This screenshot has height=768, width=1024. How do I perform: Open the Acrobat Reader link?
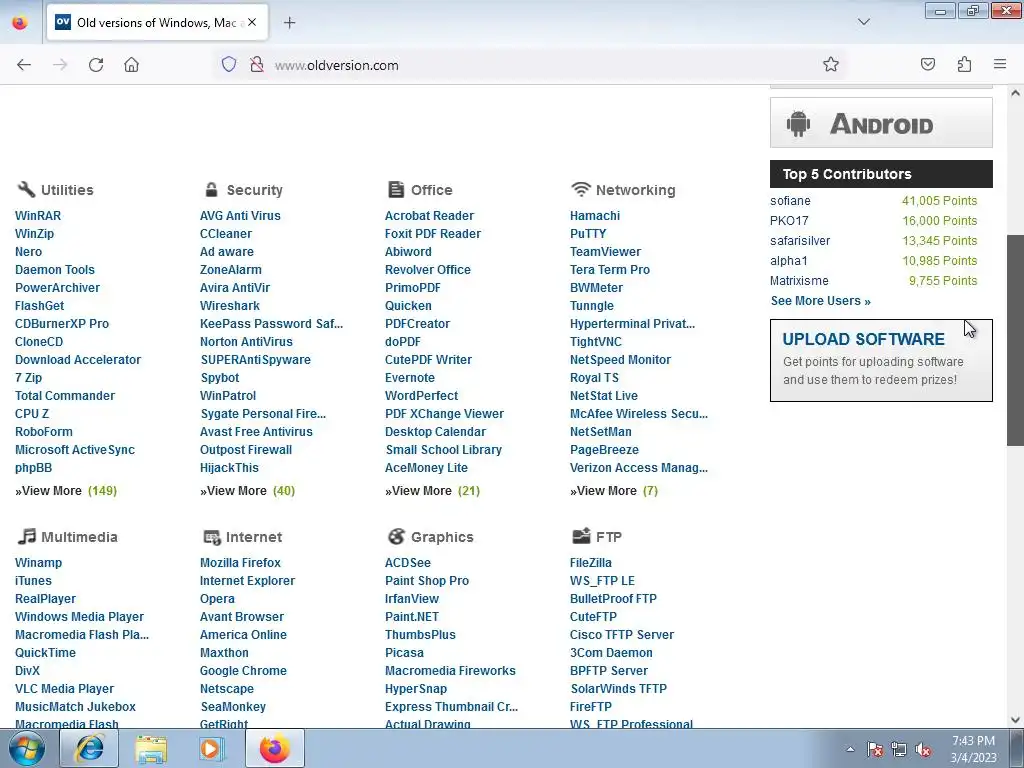(x=429, y=216)
